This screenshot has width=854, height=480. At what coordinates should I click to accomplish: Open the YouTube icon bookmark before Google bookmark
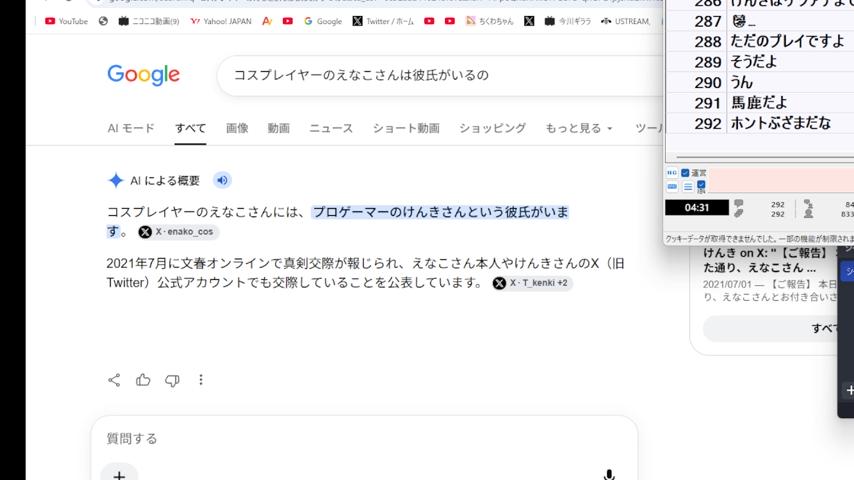(x=288, y=21)
